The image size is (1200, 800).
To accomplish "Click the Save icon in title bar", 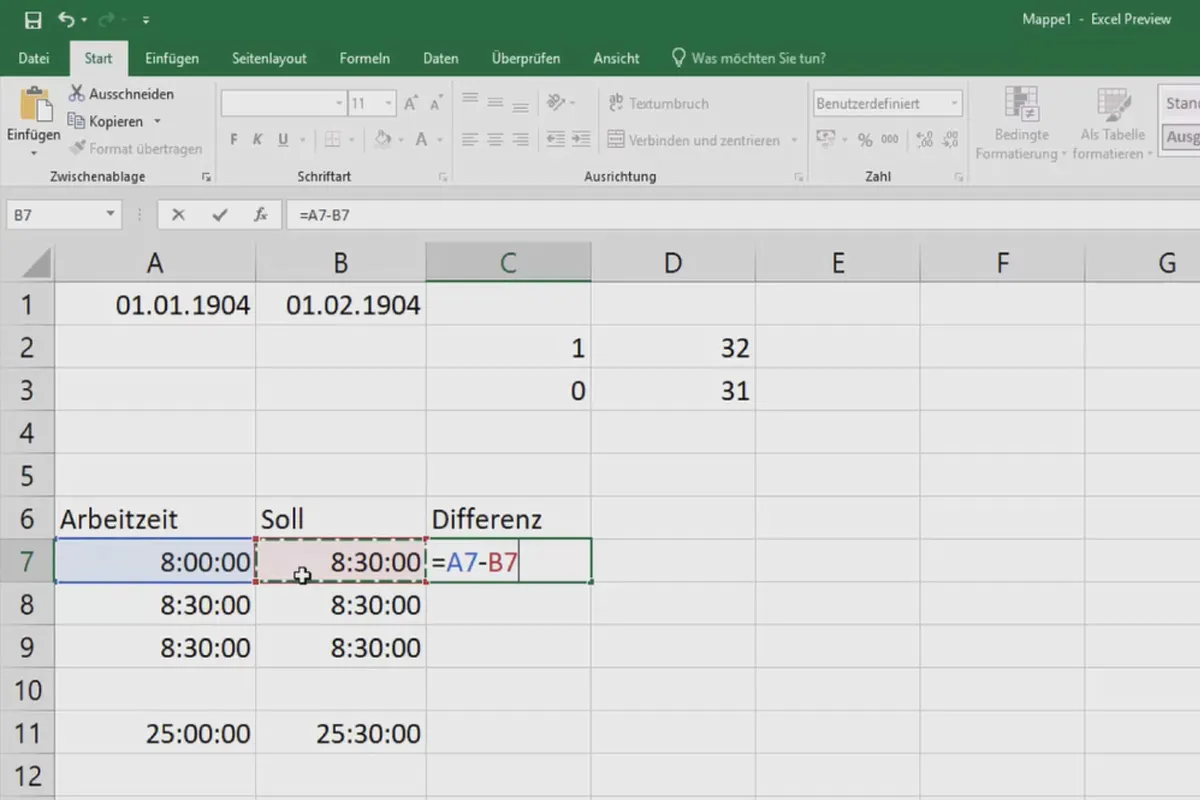I will [x=33, y=20].
